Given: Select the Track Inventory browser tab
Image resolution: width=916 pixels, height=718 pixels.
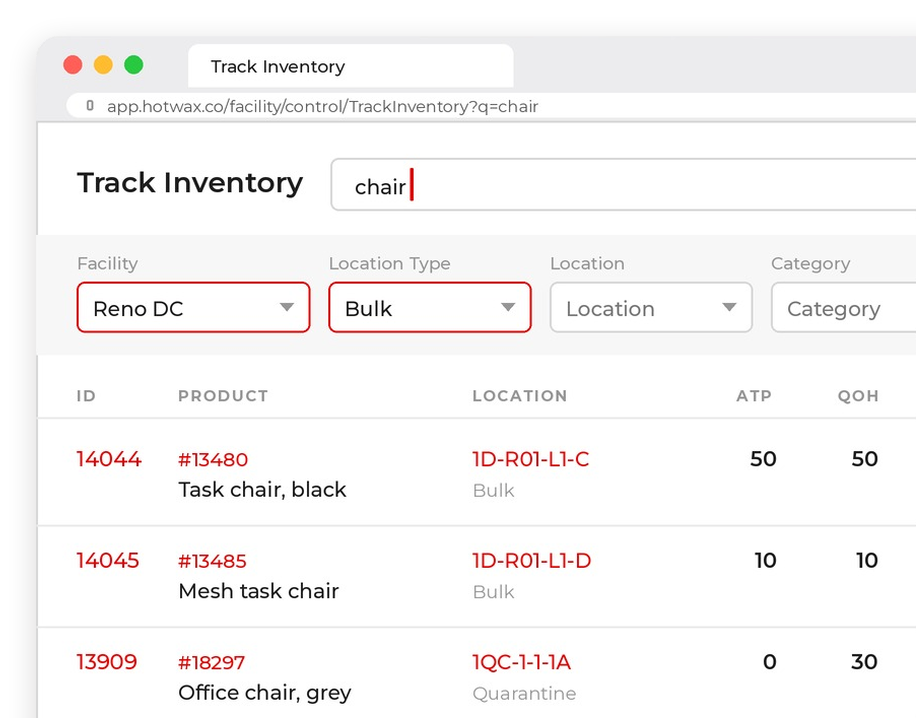Looking at the screenshot, I should 351,66.
